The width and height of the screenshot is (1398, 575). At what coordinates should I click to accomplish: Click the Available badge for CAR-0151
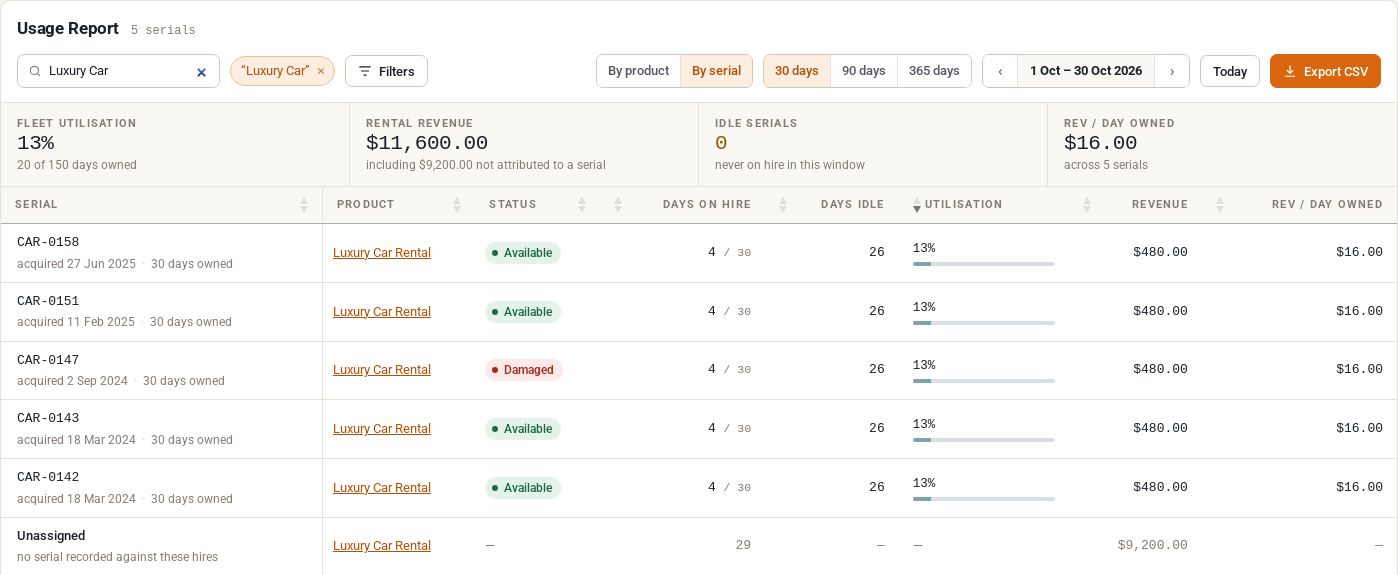coord(523,312)
